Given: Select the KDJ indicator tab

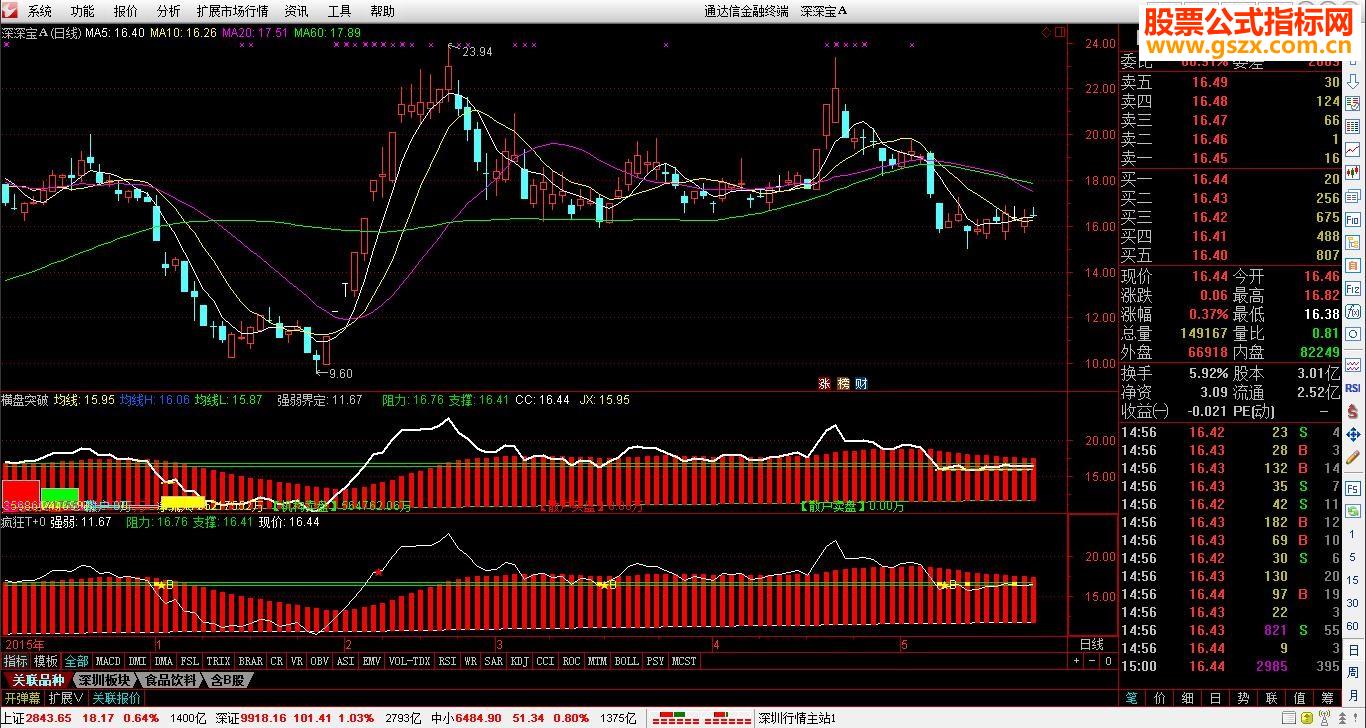Looking at the screenshot, I should (x=519, y=661).
